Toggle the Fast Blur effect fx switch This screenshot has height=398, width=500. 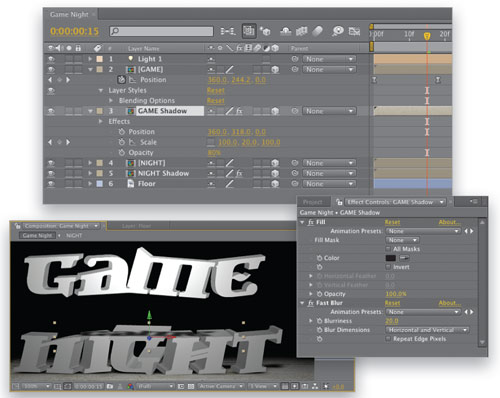coord(311,303)
